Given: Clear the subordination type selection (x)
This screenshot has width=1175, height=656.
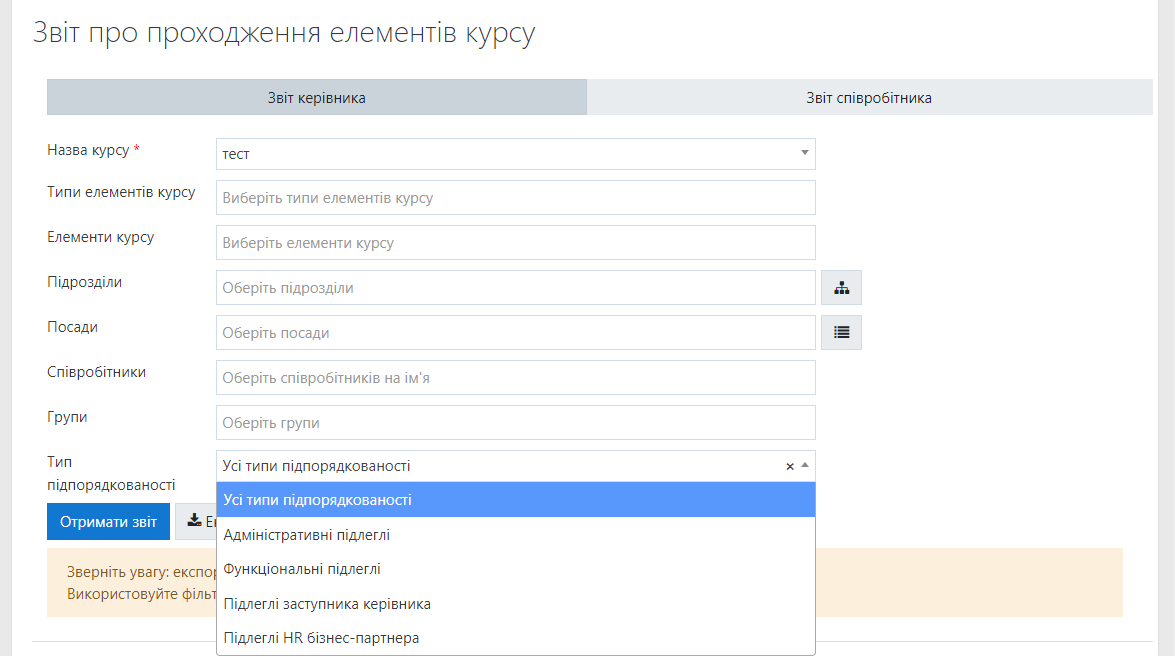Looking at the screenshot, I should [x=789, y=466].
